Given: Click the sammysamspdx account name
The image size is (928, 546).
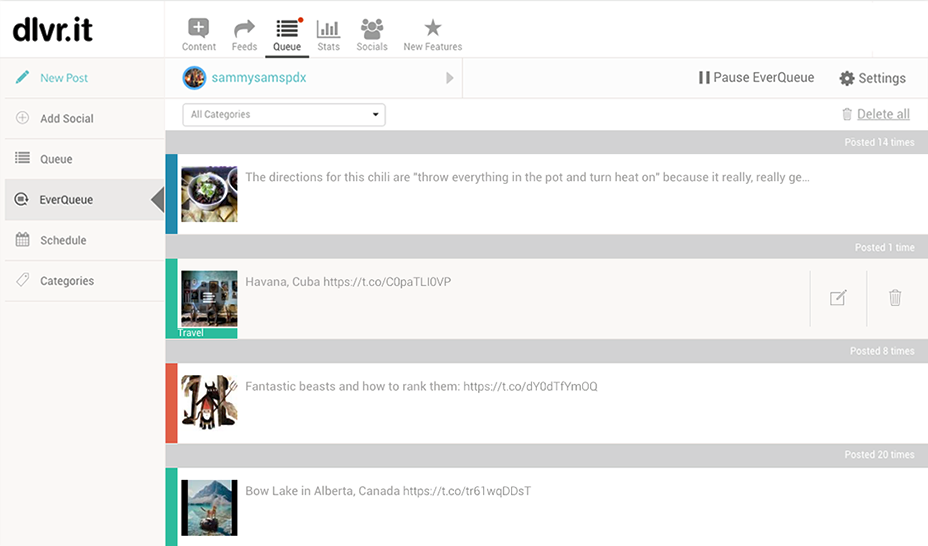Looking at the screenshot, I should (x=259, y=77).
